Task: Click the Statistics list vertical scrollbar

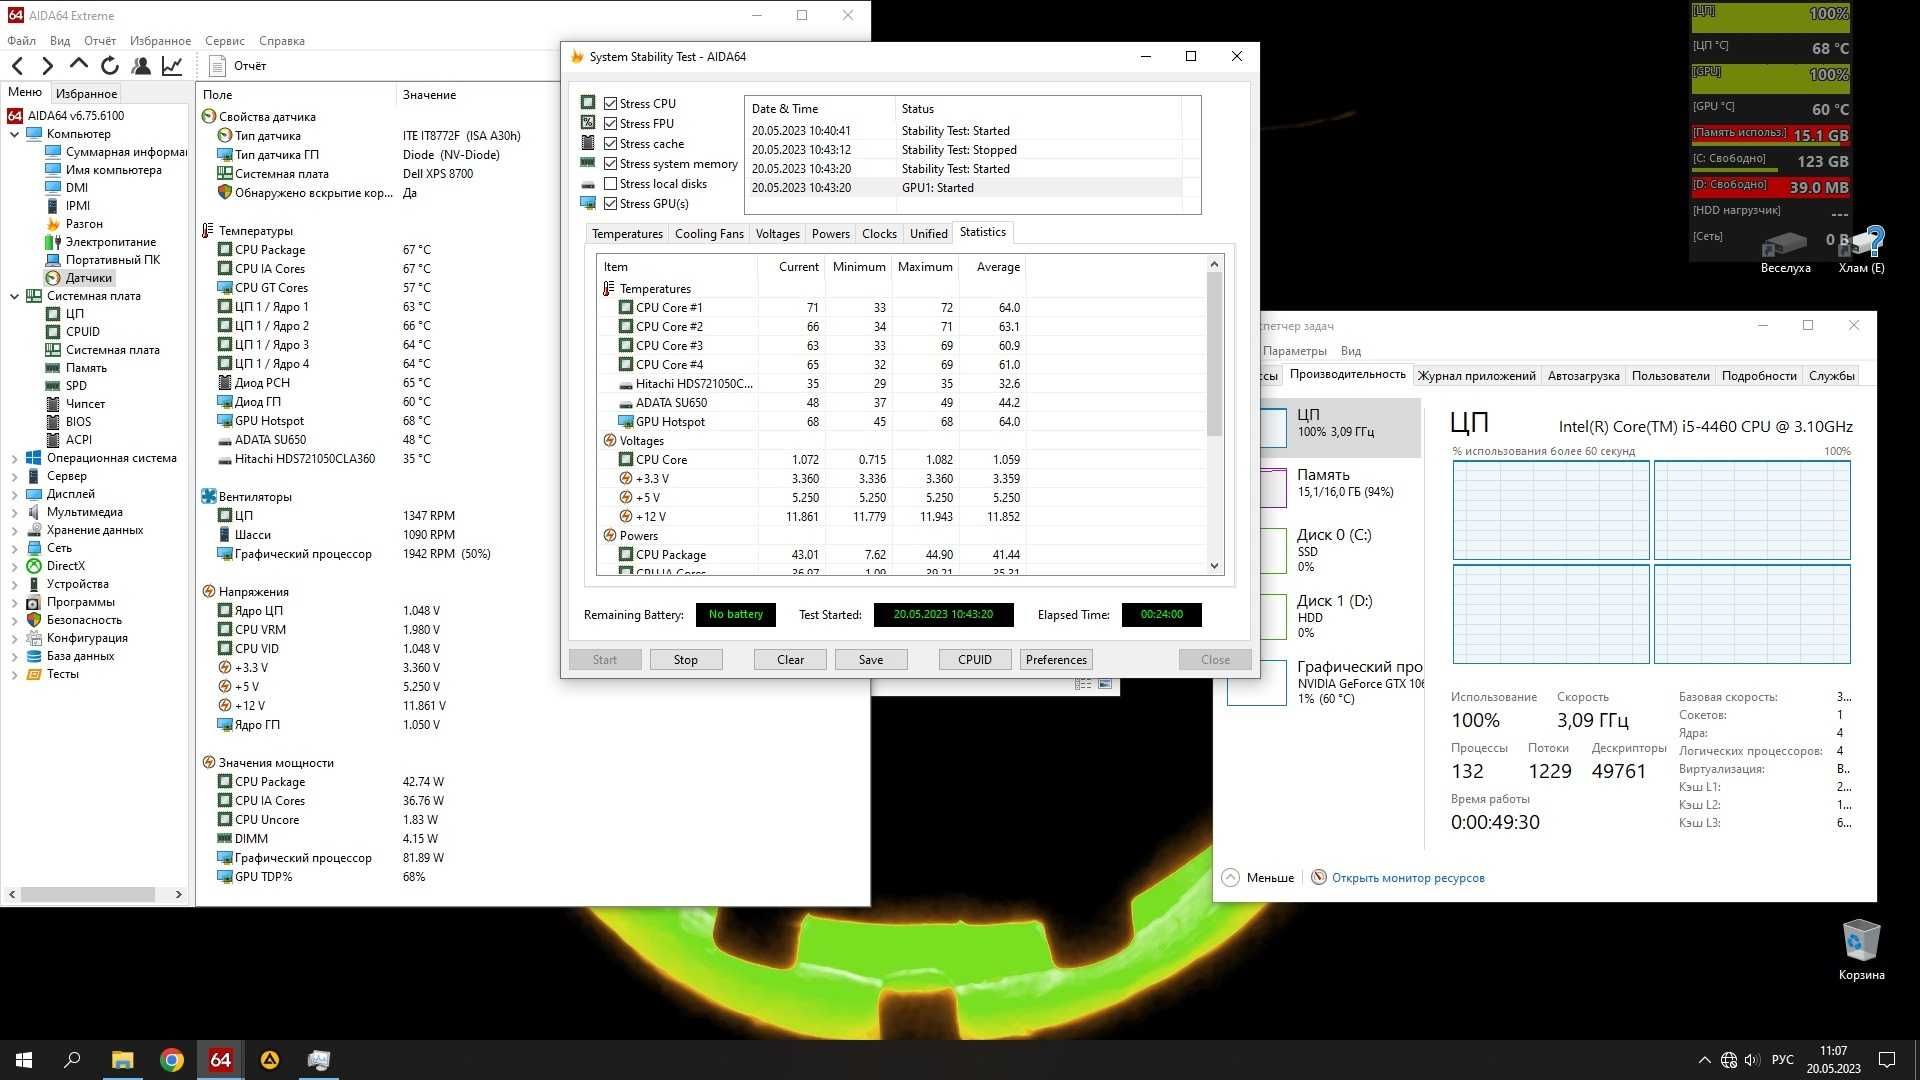Action: (x=1214, y=353)
